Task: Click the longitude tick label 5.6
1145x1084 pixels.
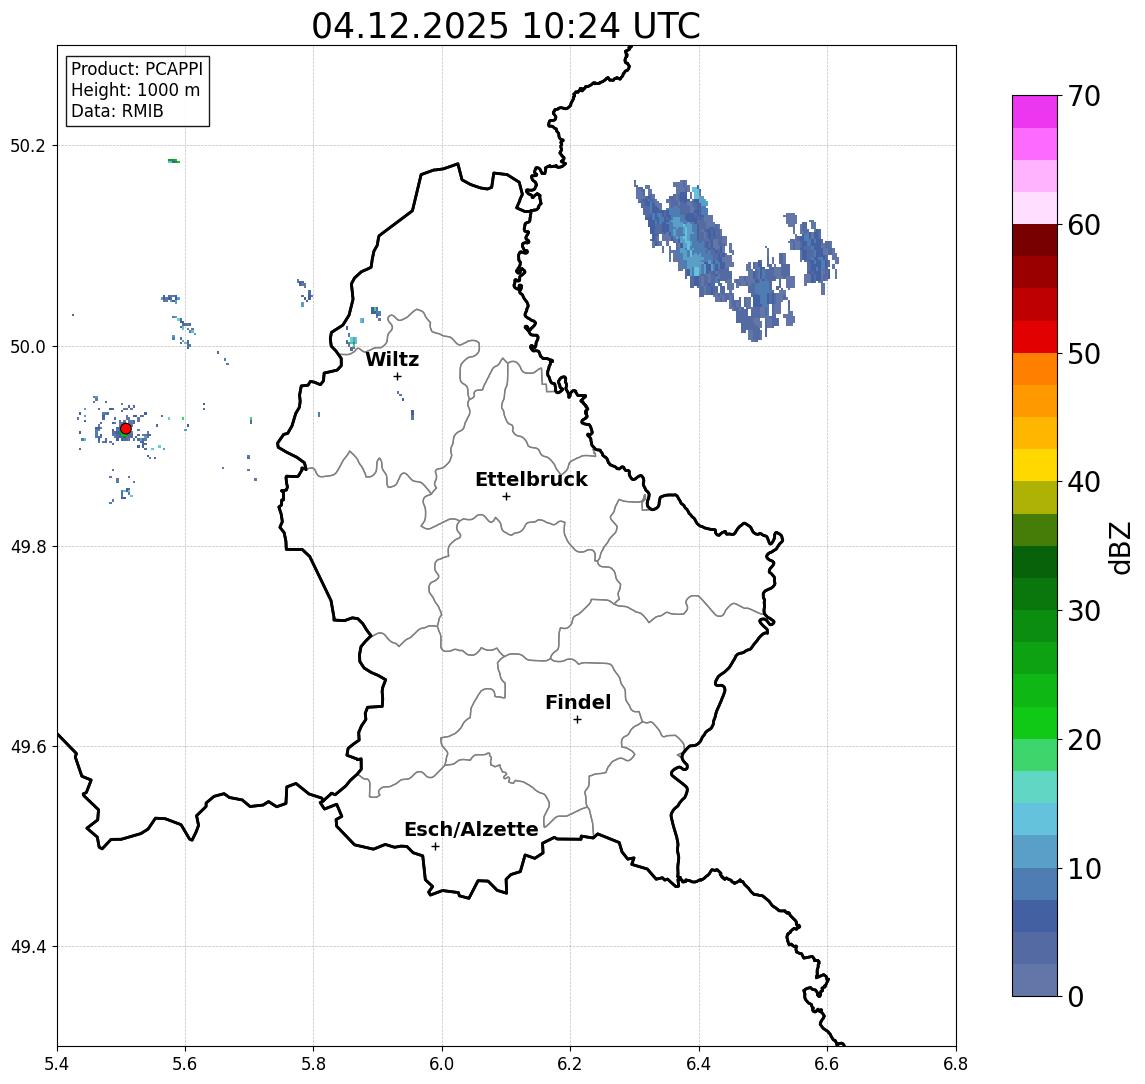Action: pos(185,1064)
